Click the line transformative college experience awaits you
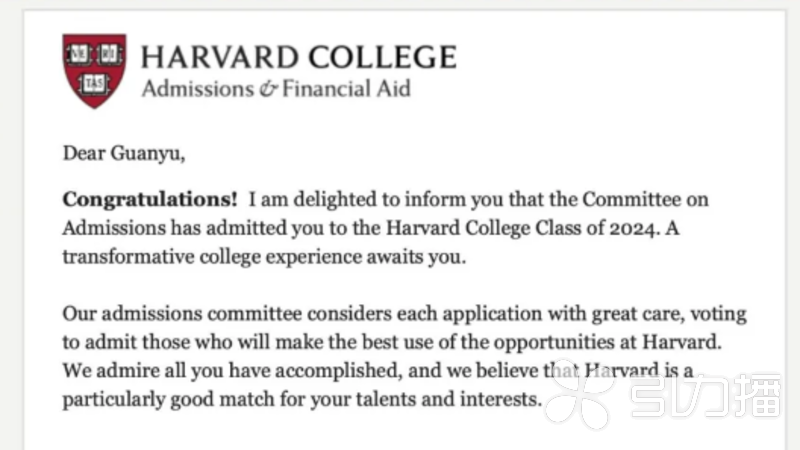The width and height of the screenshot is (800, 450). coord(264,257)
